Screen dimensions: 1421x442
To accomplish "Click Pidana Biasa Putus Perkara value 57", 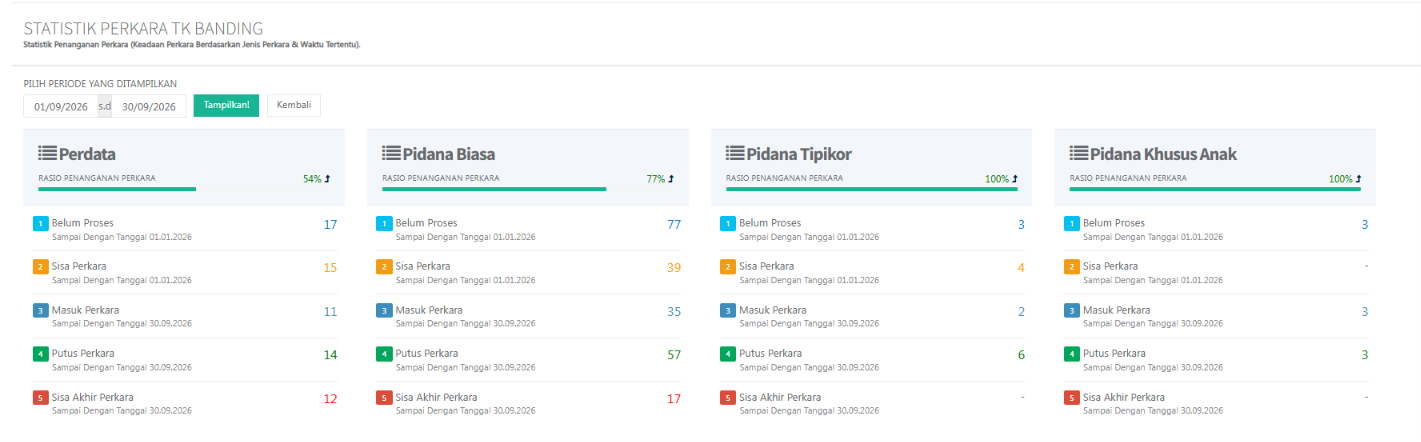I will click(674, 355).
